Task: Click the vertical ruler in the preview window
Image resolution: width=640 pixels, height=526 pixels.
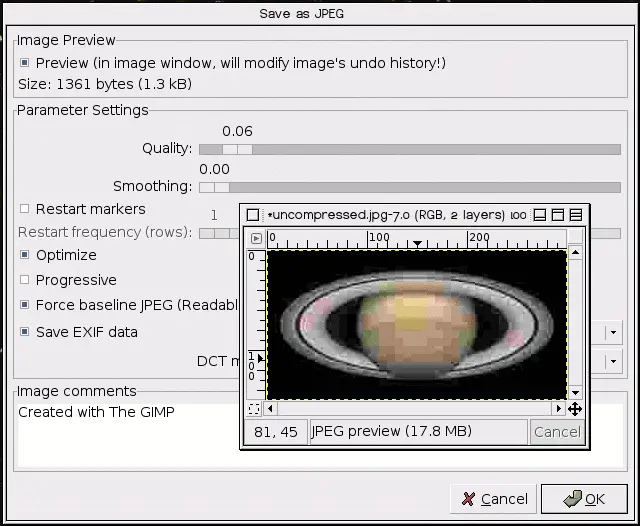Action: click(256, 325)
